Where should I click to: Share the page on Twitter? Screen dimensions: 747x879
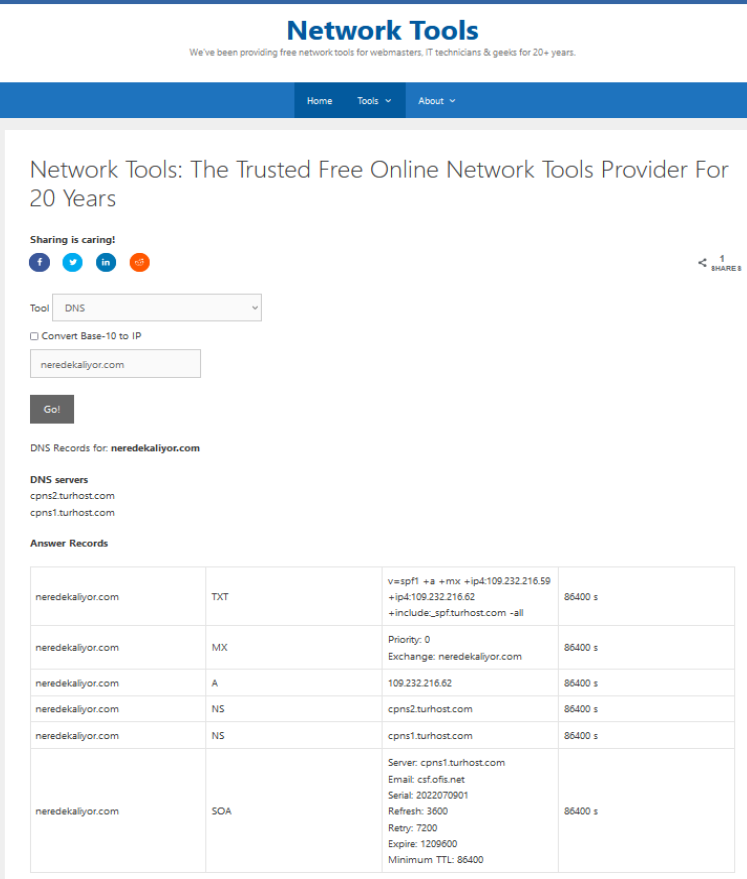click(x=72, y=262)
